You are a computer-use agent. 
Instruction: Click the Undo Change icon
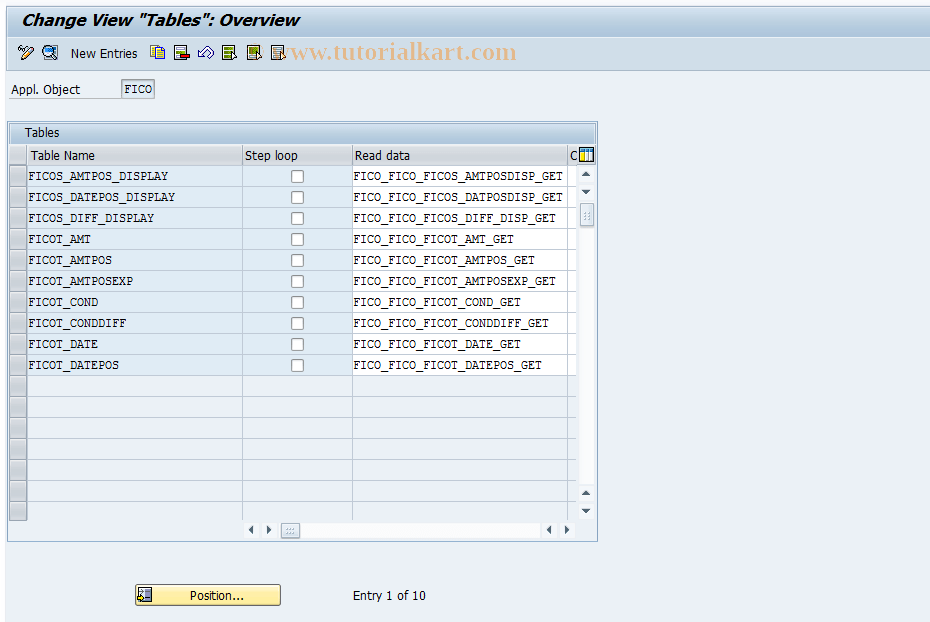(x=206, y=52)
